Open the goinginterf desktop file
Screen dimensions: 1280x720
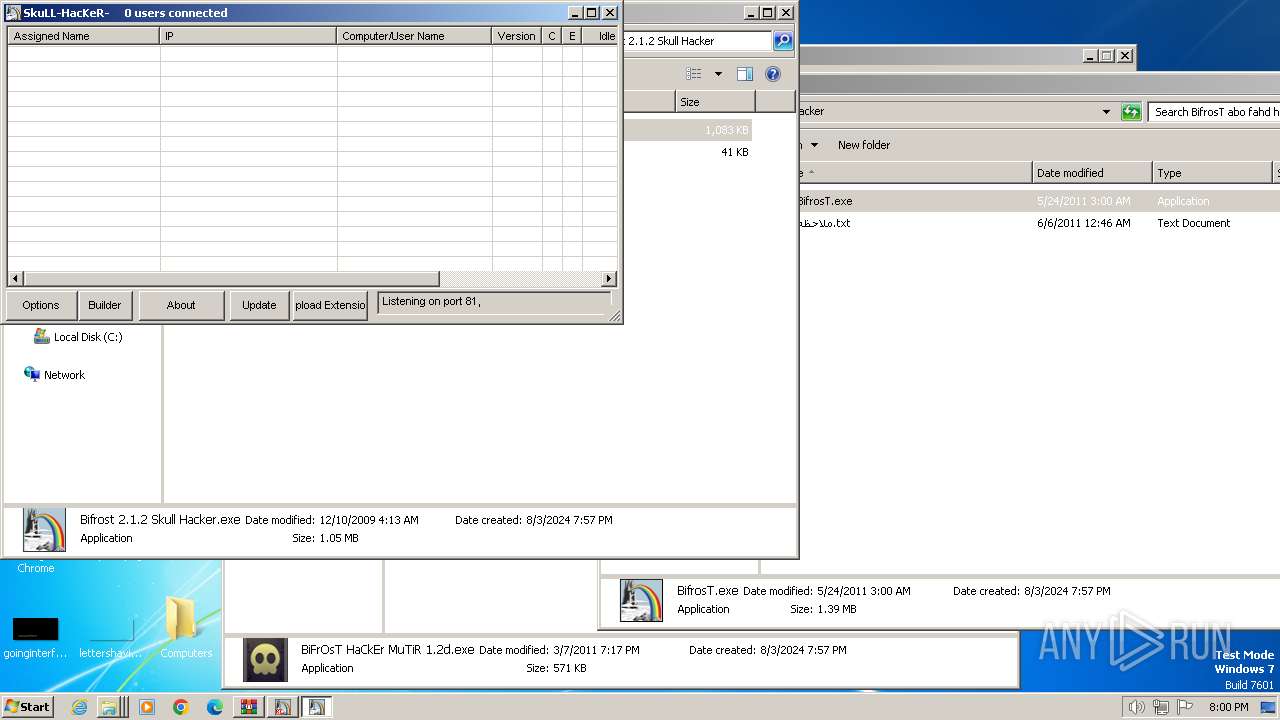35,637
